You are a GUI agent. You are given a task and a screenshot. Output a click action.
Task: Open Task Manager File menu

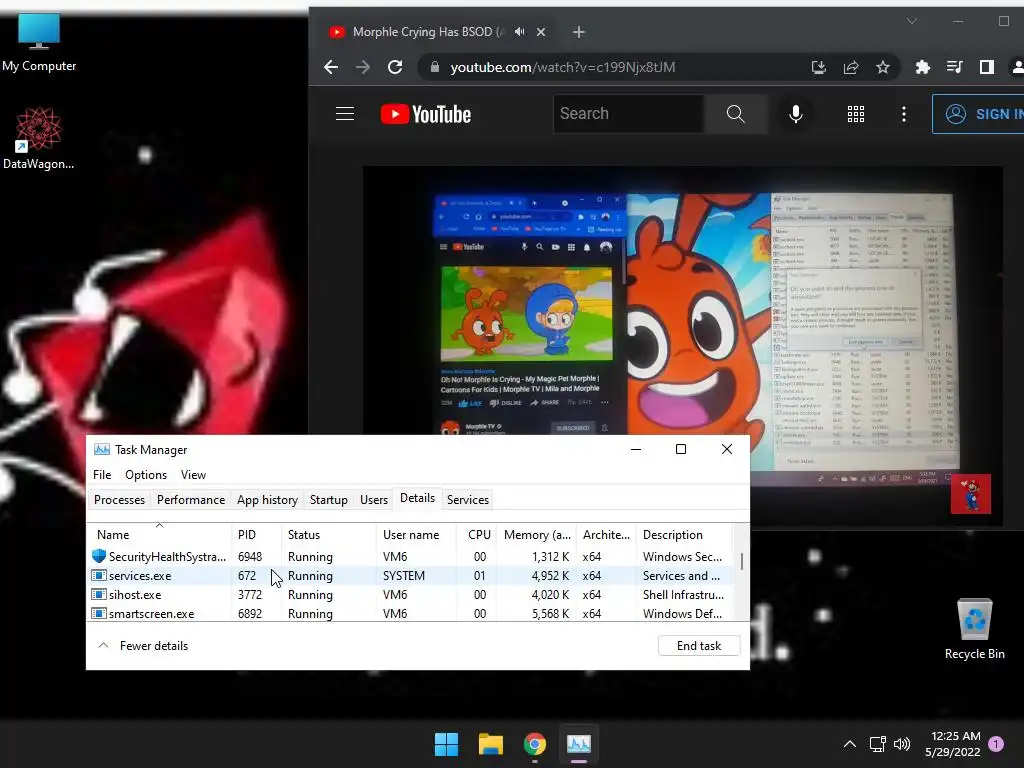tap(102, 475)
